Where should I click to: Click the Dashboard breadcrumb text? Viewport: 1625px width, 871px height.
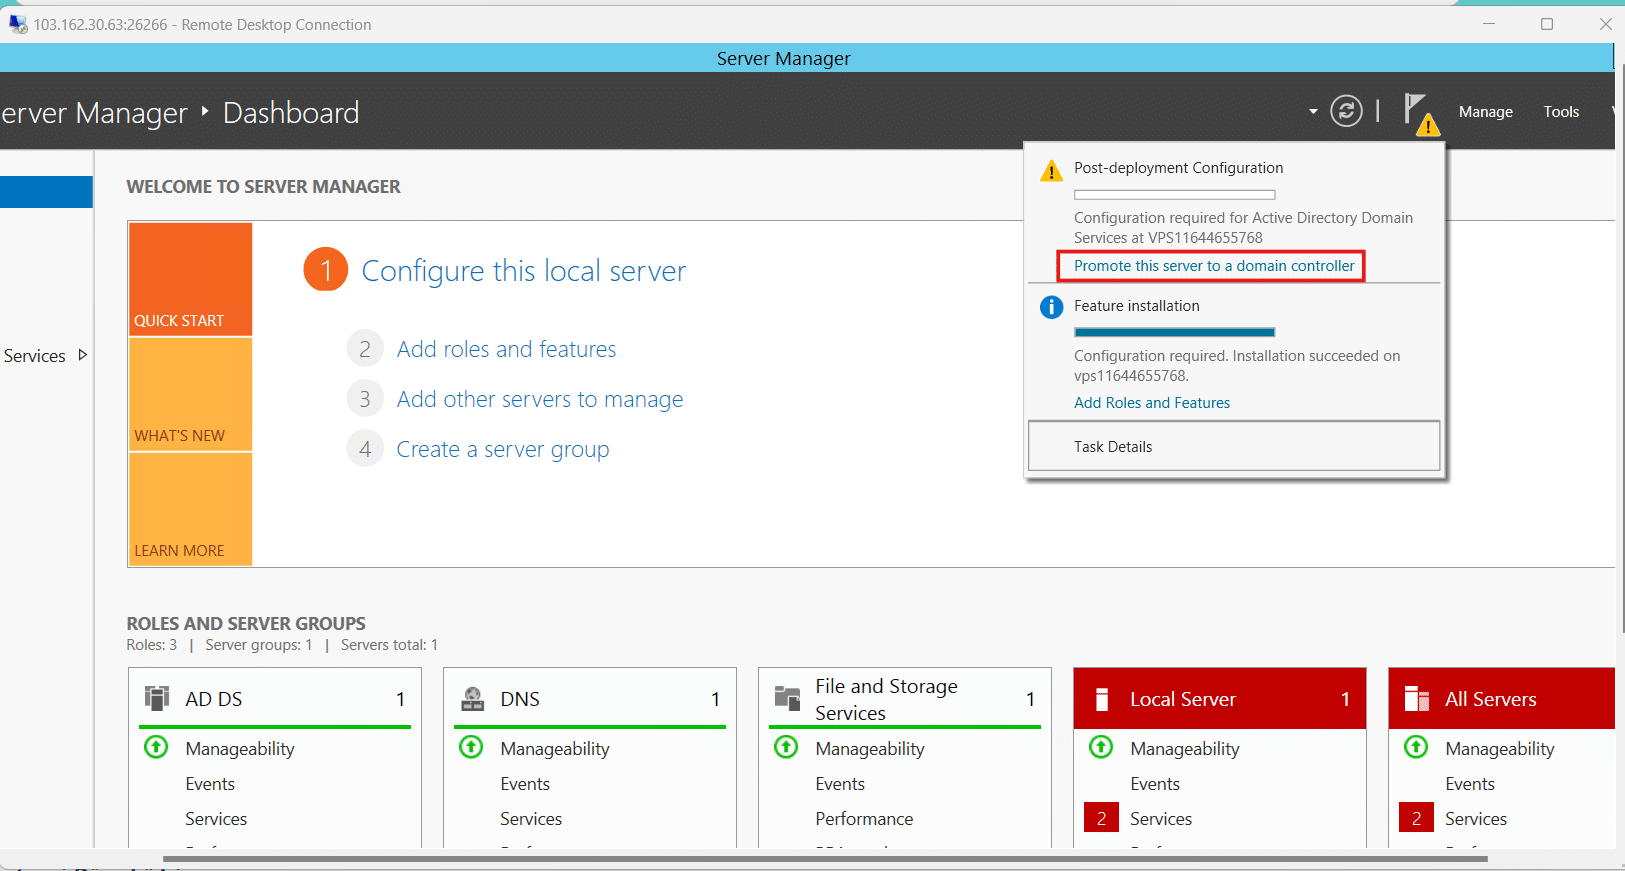291,112
